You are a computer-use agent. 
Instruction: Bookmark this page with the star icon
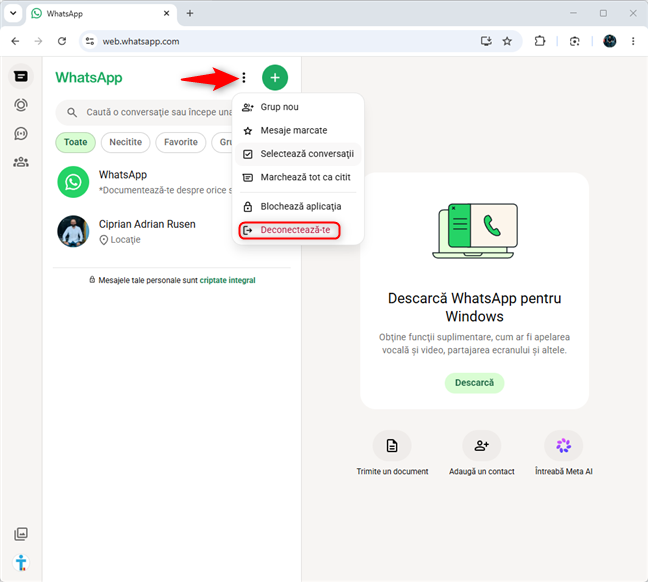click(507, 41)
